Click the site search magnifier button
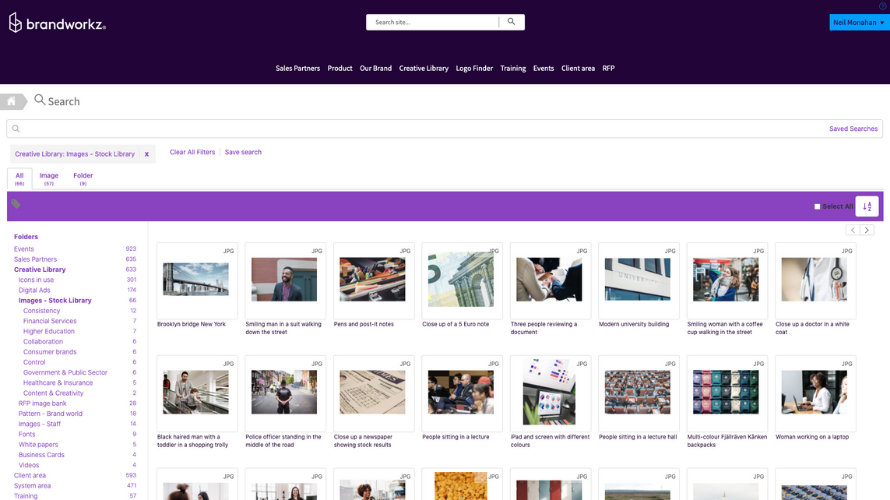This screenshot has height=500, width=890. (511, 22)
